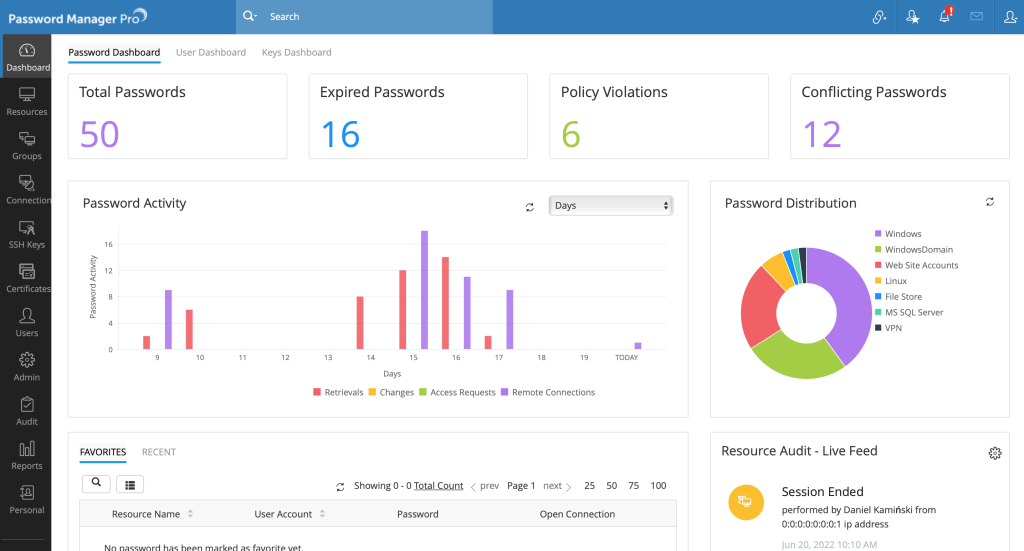Screen dimensions: 1024x551
Task: Click the Expired Passwords count 16
Action: point(340,134)
